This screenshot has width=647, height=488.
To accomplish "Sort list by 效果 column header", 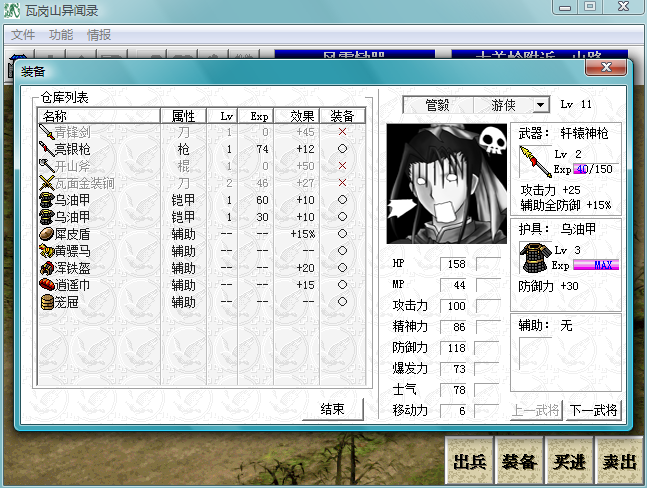I will pyautogui.click(x=297, y=116).
